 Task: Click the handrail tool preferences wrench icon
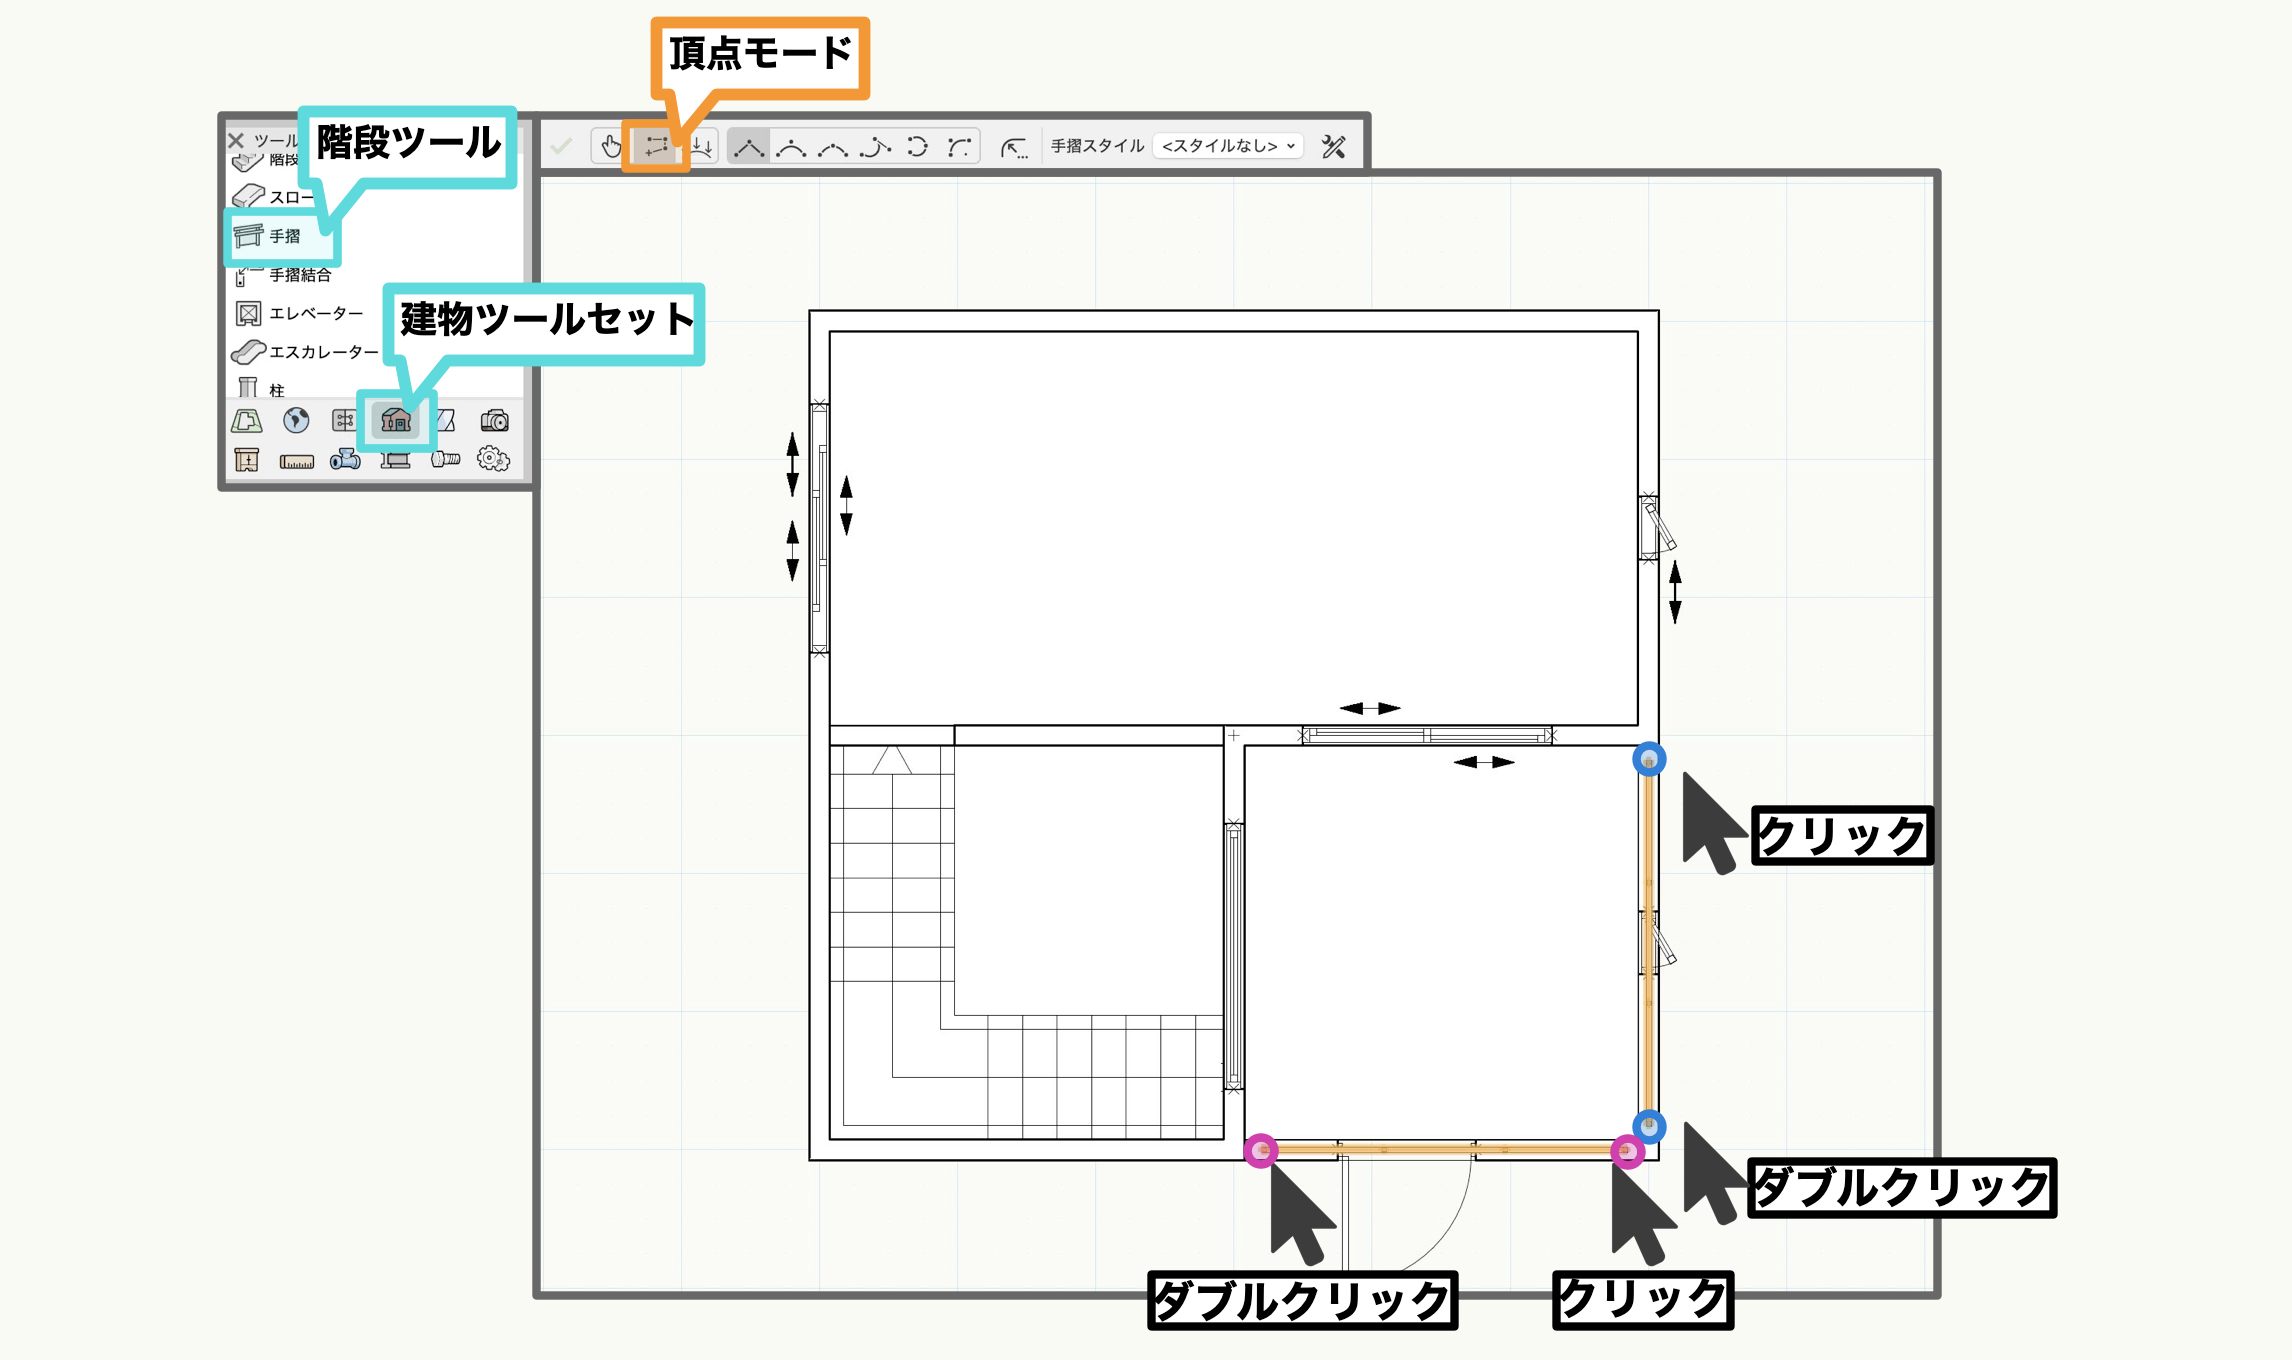[x=1333, y=147]
